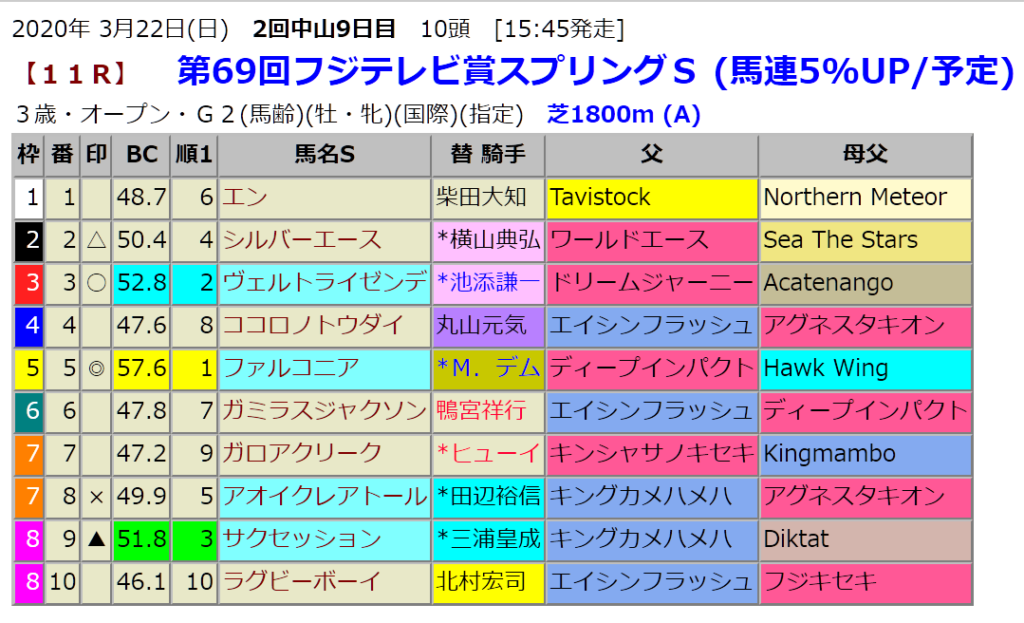The image size is (1024, 623).
Task: Select the 母父 column header
Action: (x=864, y=155)
